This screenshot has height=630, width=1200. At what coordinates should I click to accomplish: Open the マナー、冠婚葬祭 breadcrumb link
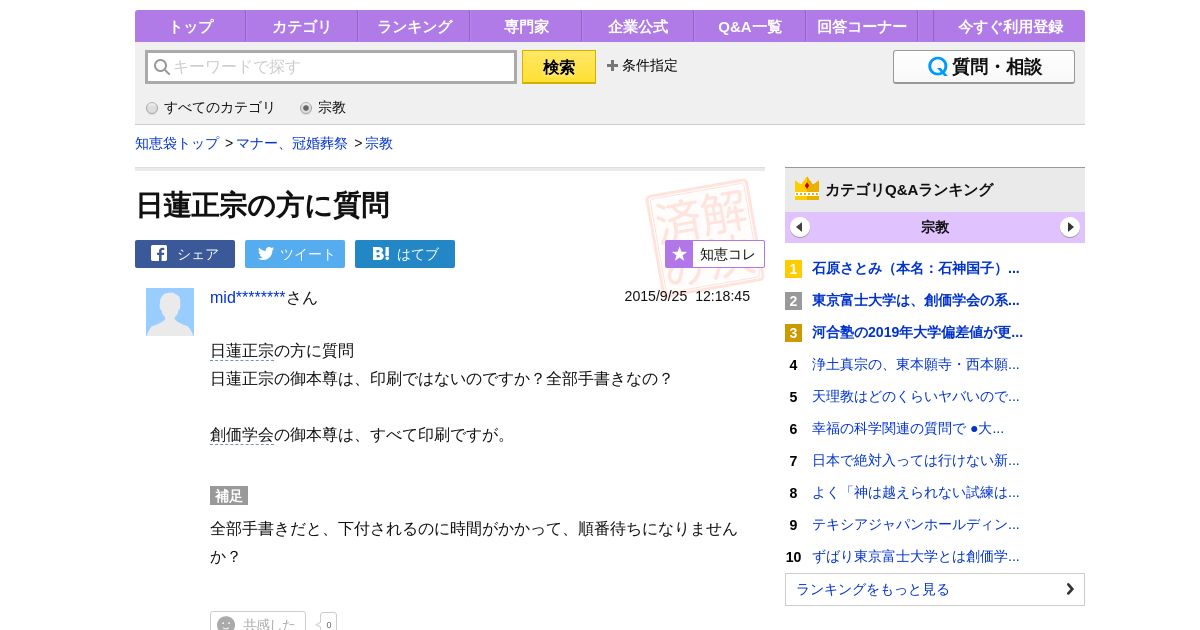coord(292,143)
